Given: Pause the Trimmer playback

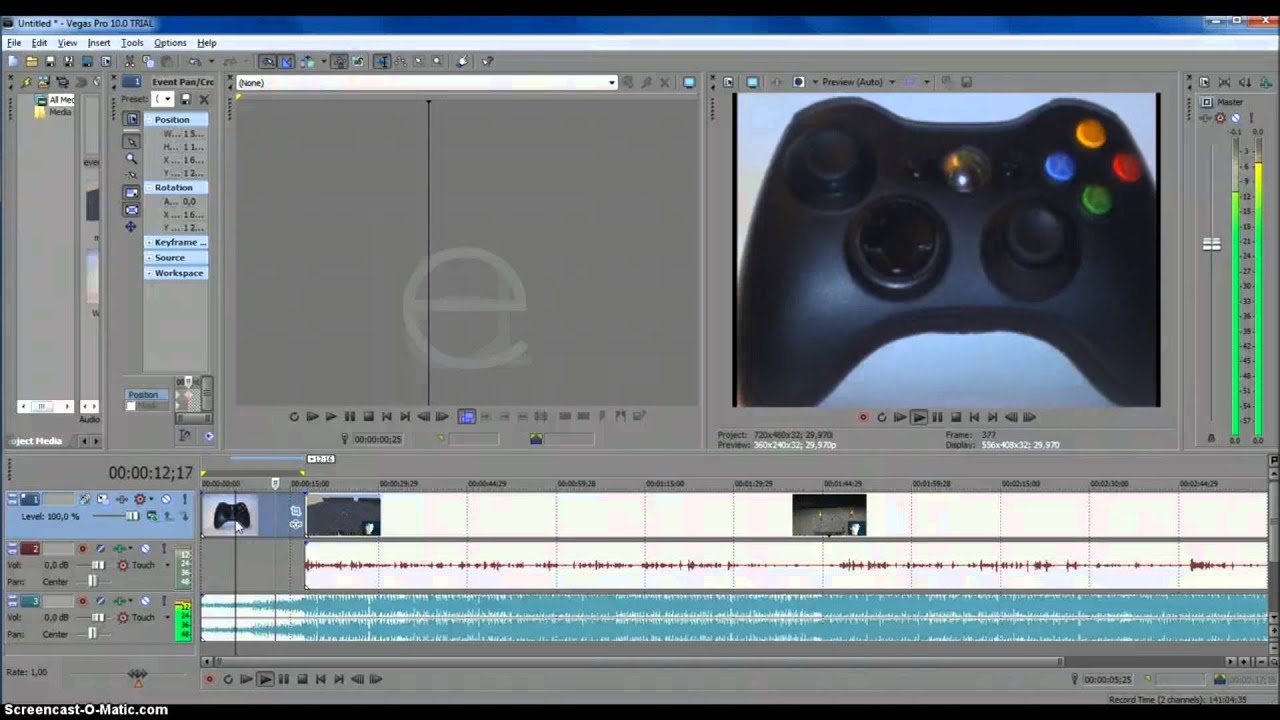Looking at the screenshot, I should (350, 416).
